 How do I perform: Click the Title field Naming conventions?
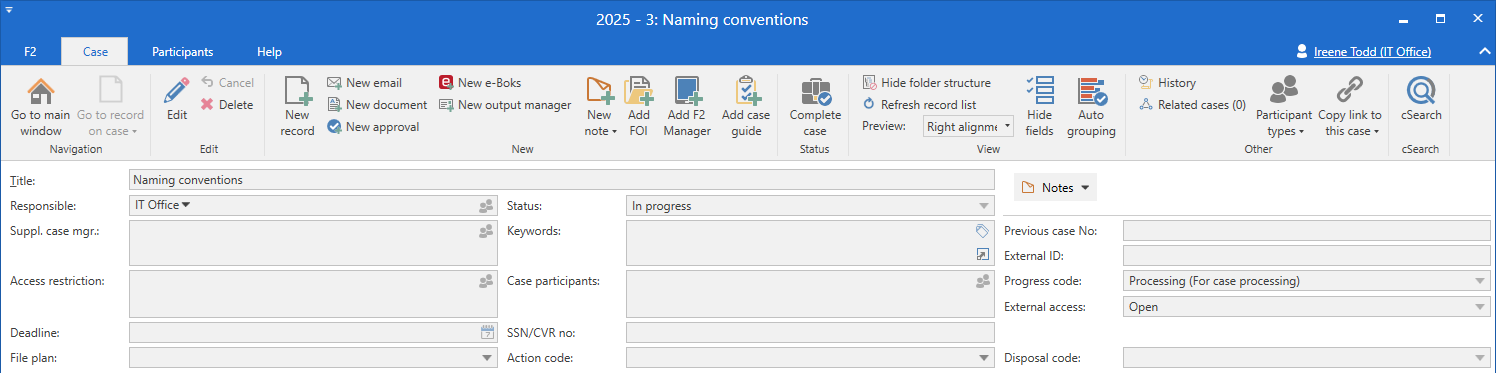point(562,180)
